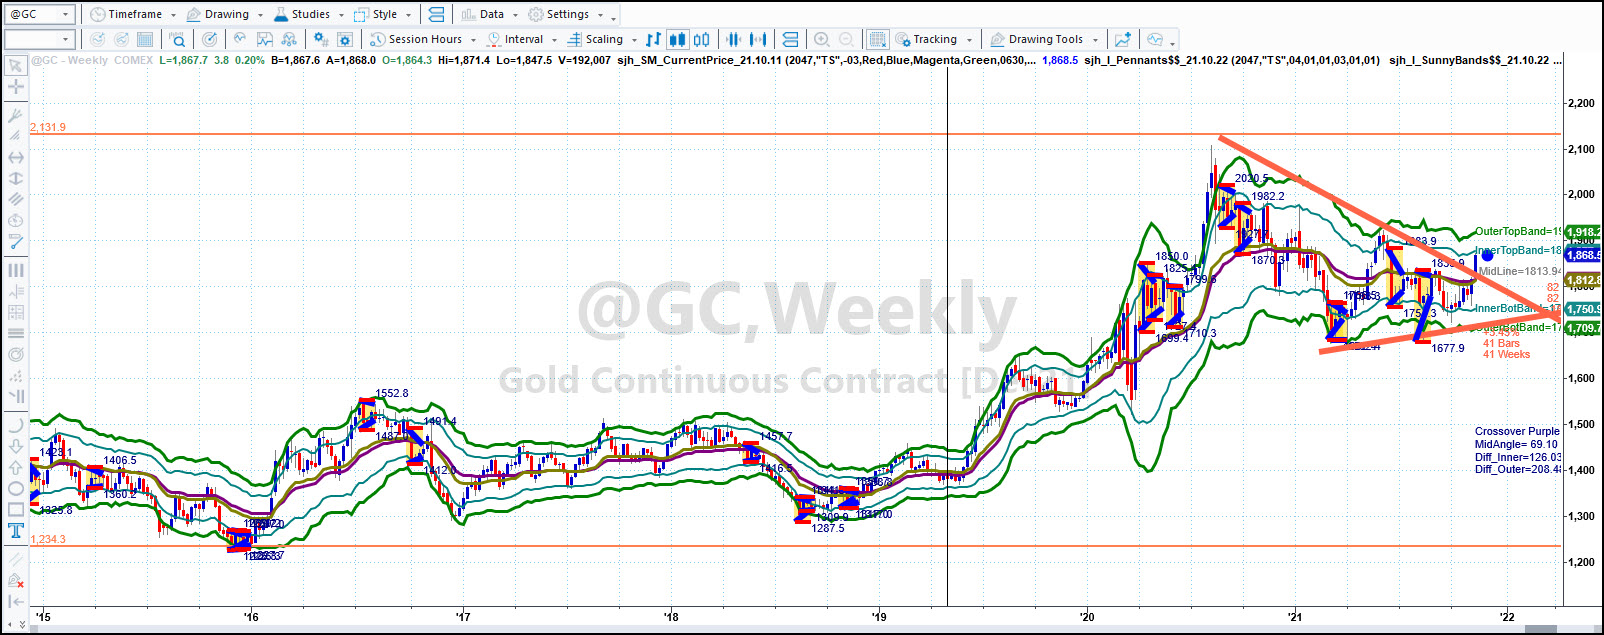Click the orange 1,234.3 horizontal line label
Screen dimensions: 1604x635
pyautogui.click(x=48, y=539)
